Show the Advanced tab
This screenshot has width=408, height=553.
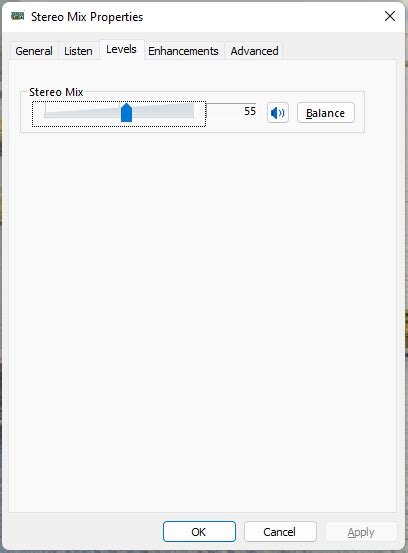(x=254, y=51)
